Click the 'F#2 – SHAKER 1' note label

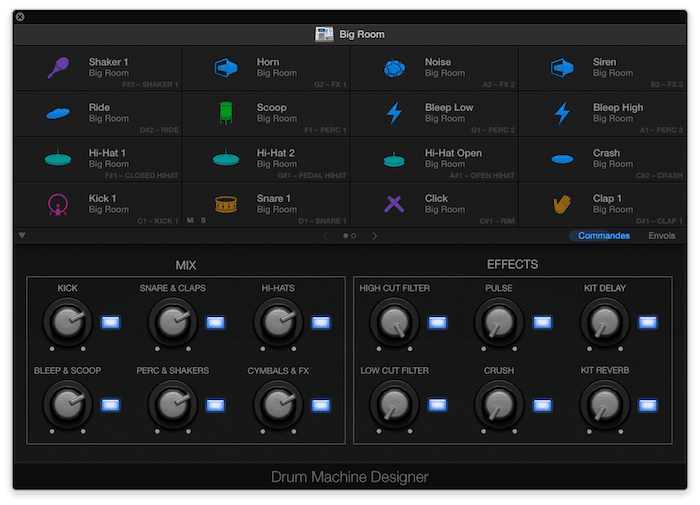[150, 84]
